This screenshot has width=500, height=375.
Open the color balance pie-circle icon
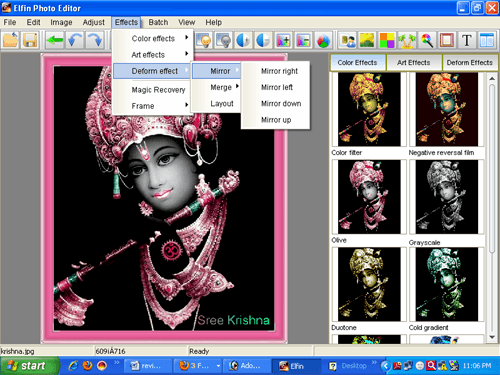(323, 41)
